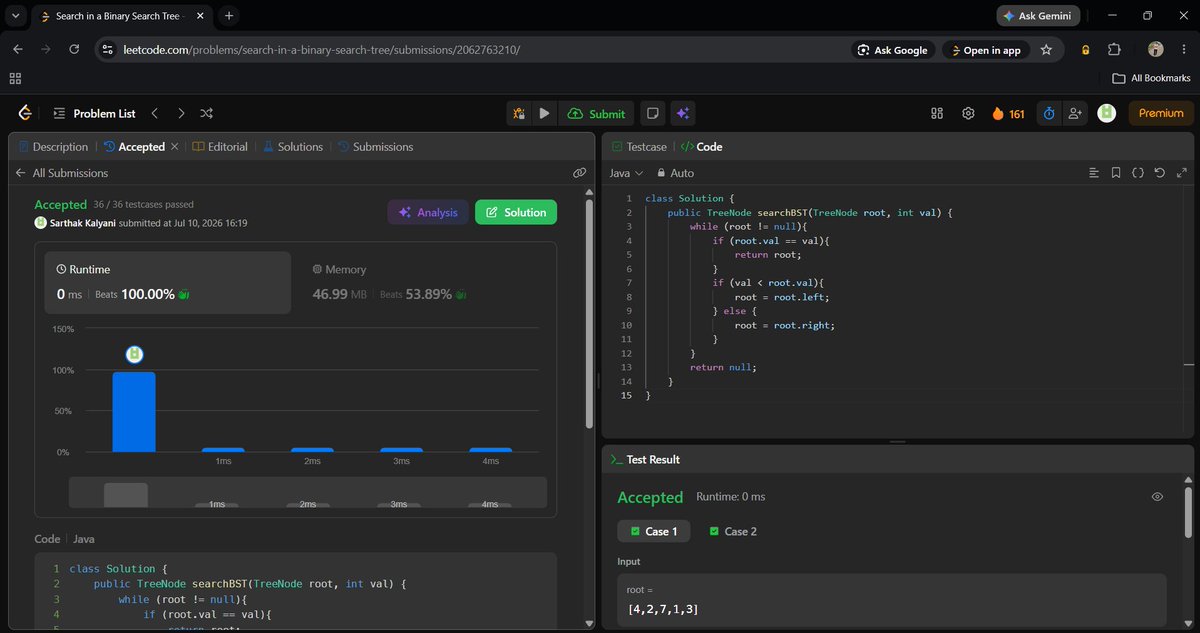Go to previous problem arrow
The image size is (1200, 633).
click(155, 113)
